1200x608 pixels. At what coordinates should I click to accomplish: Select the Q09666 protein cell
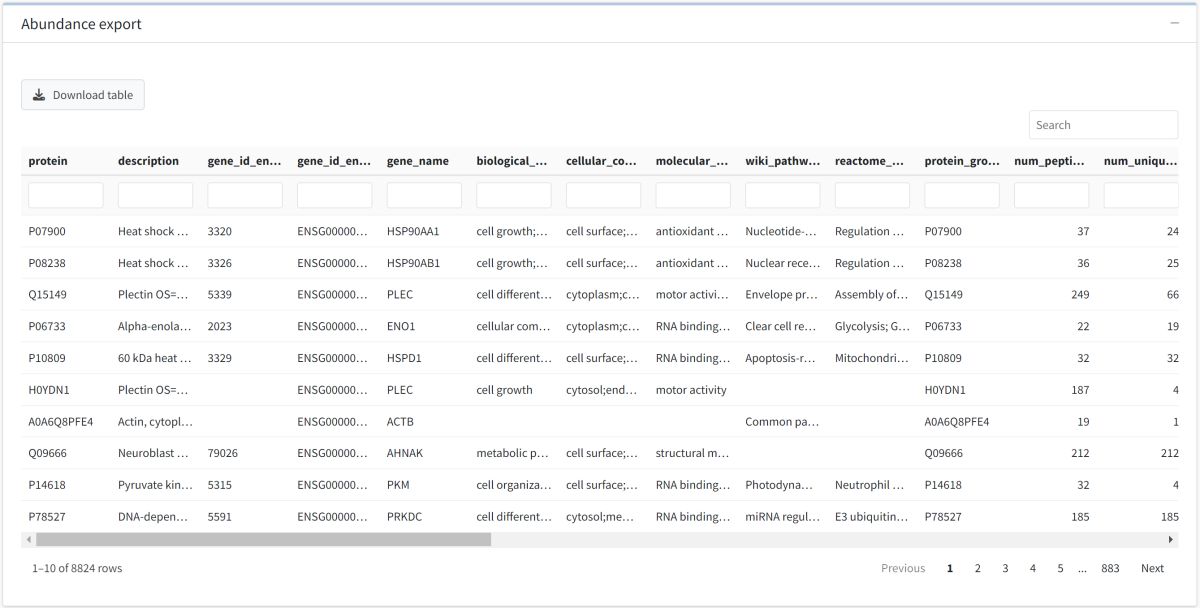(46, 453)
